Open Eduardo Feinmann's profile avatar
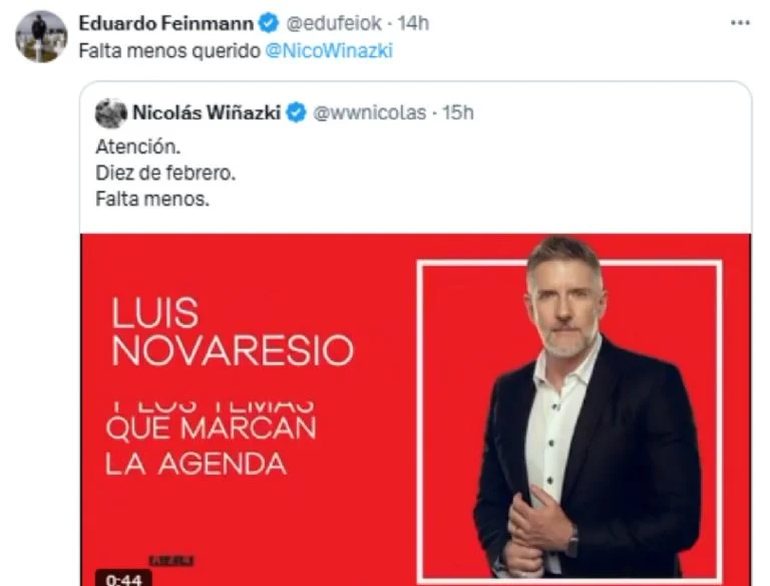The width and height of the screenshot is (770, 586). (41, 37)
